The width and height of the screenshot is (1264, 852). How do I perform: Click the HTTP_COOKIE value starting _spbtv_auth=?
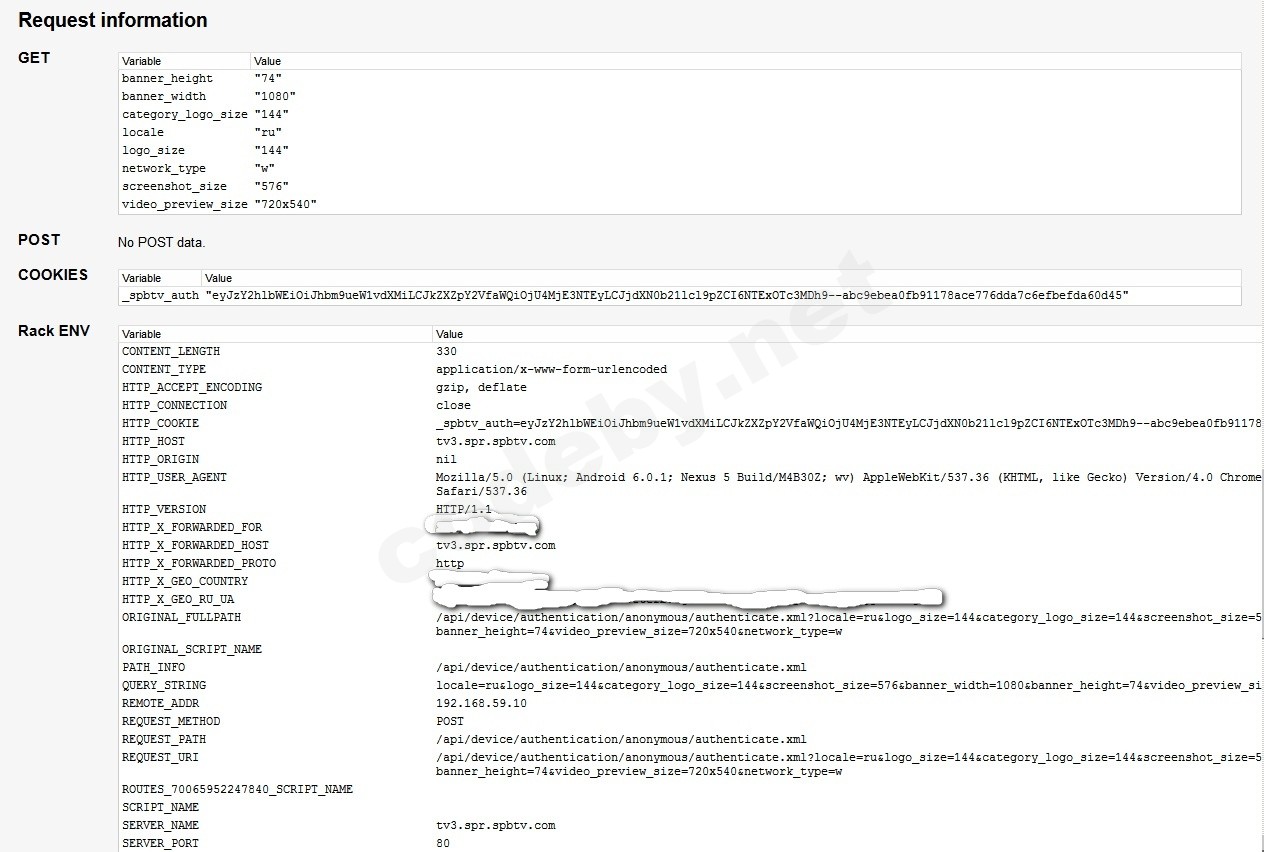point(849,424)
